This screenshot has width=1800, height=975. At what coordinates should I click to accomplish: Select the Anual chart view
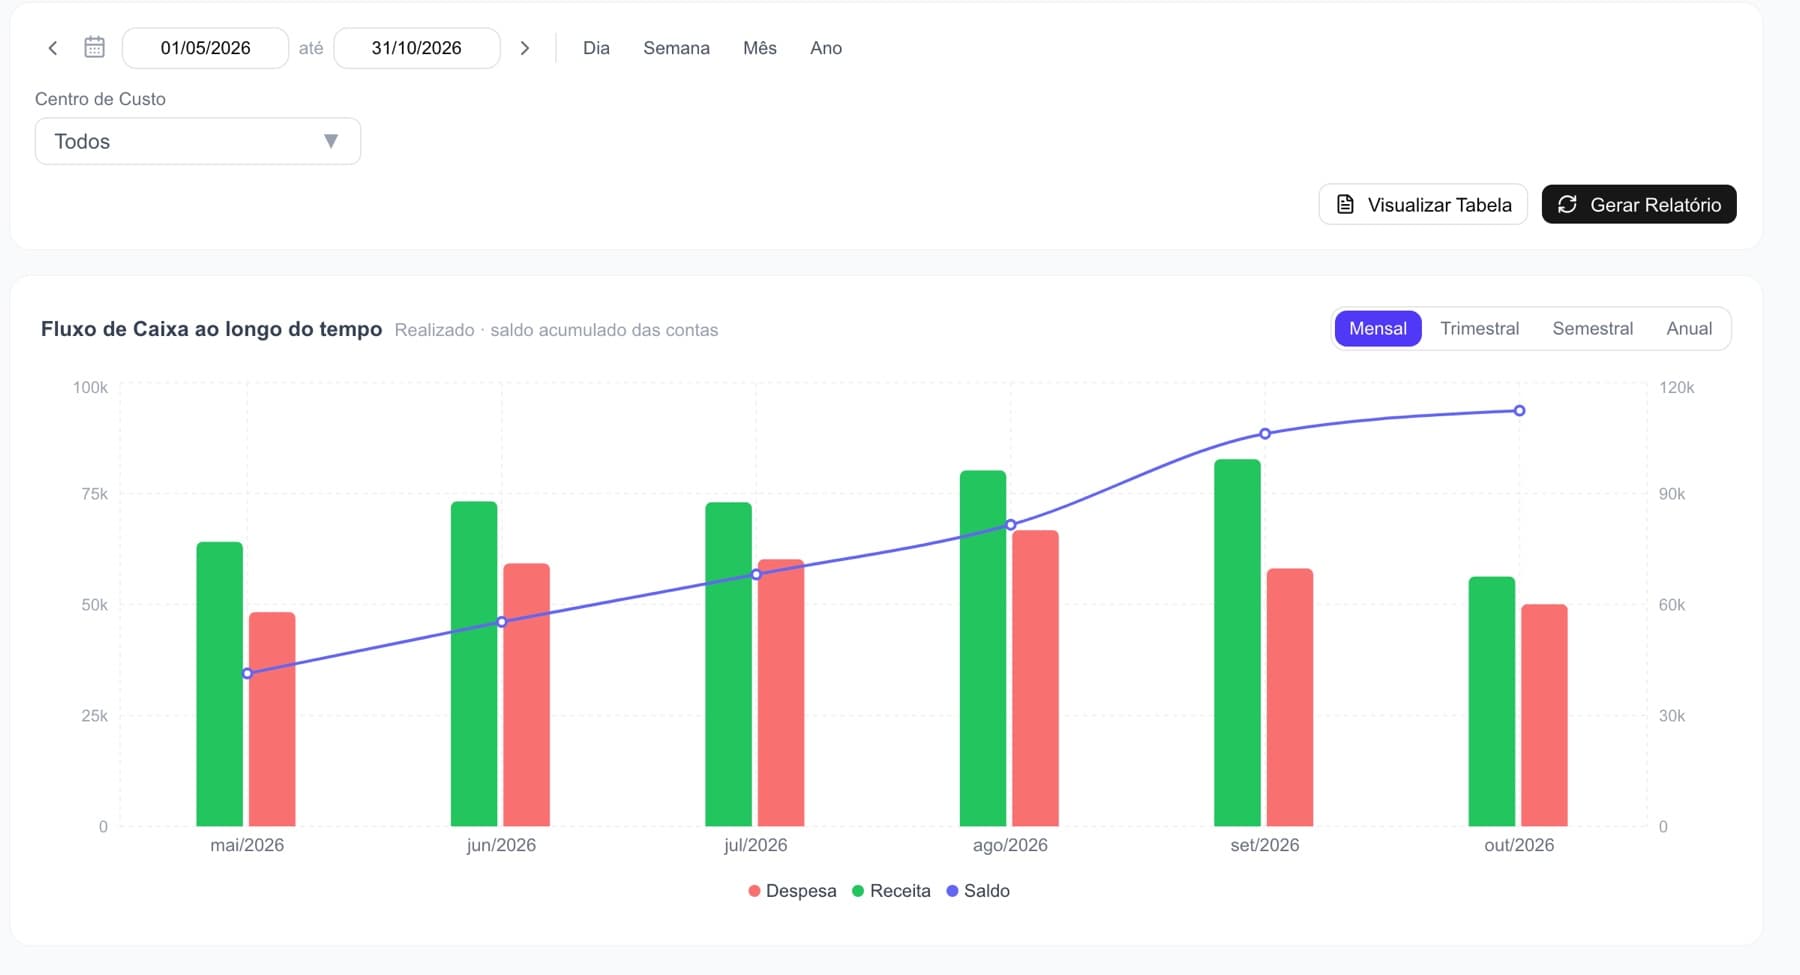[1689, 328]
